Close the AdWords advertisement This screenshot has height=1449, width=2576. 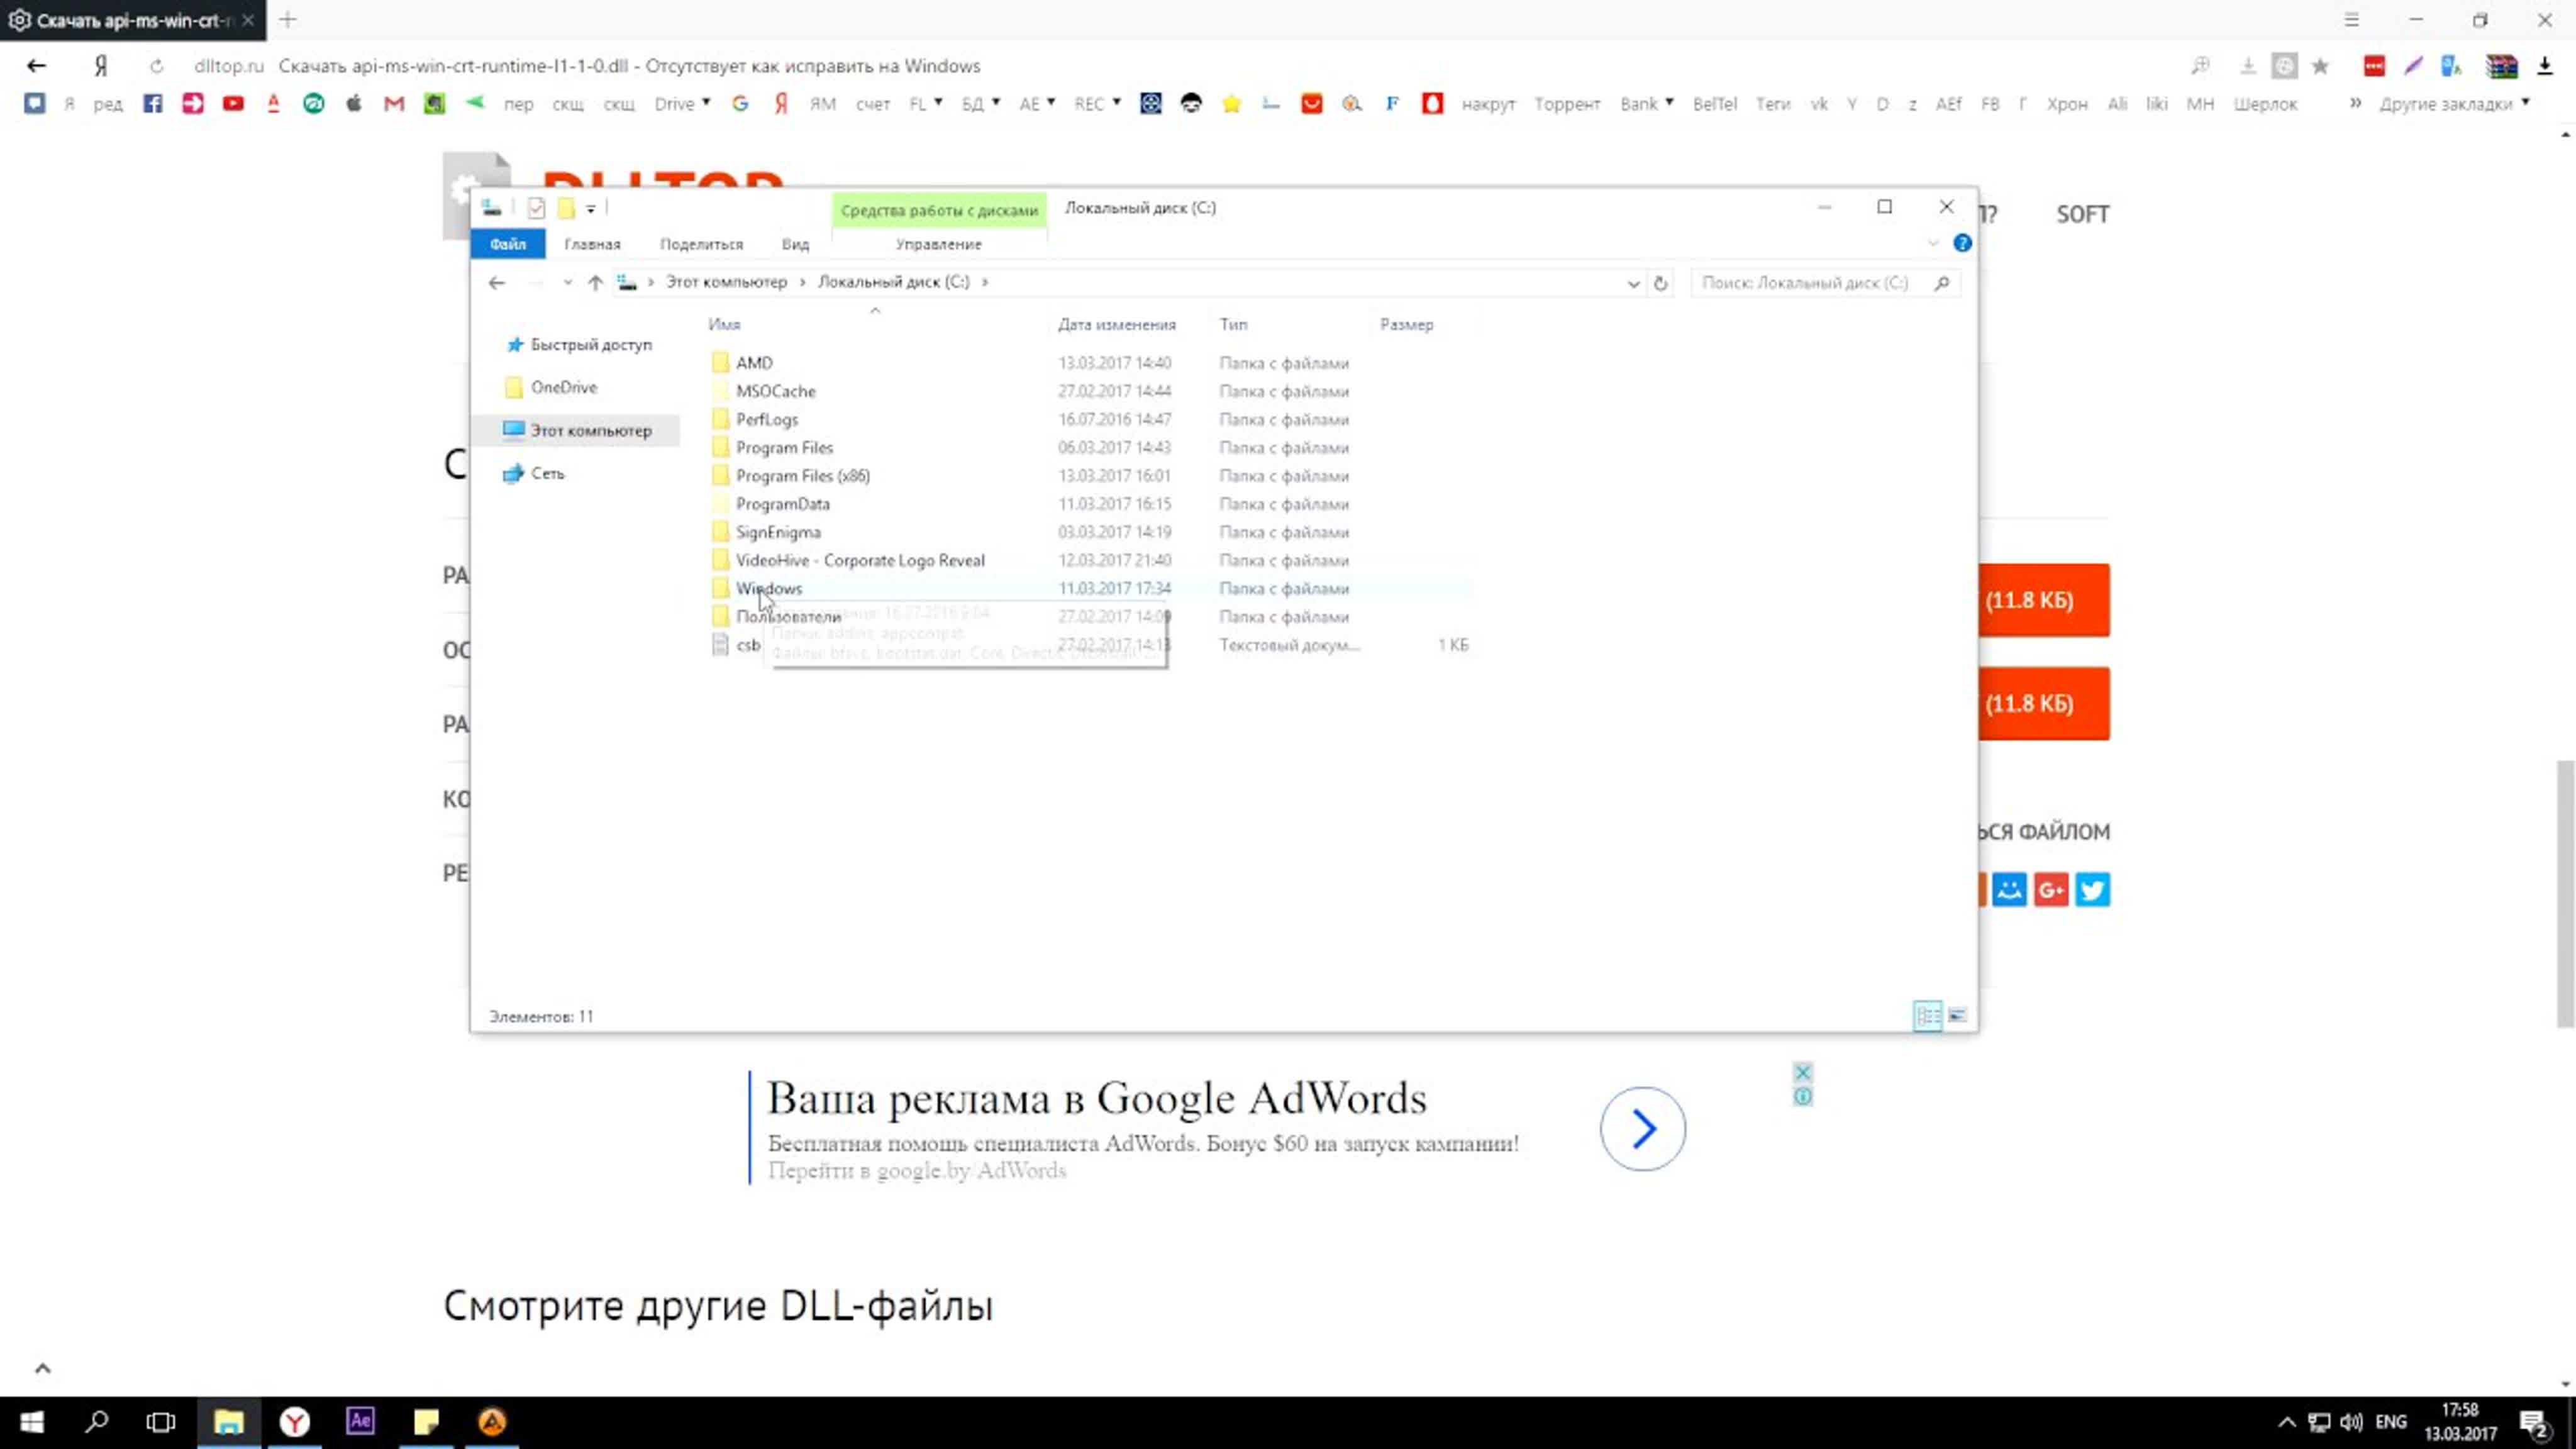tap(1802, 1072)
